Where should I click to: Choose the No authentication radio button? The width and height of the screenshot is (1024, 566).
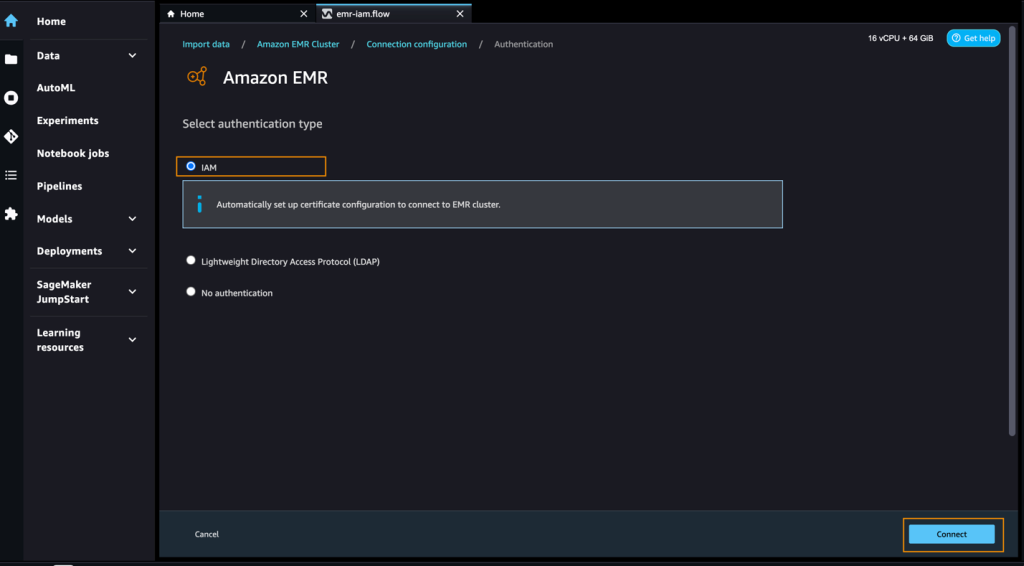191,292
